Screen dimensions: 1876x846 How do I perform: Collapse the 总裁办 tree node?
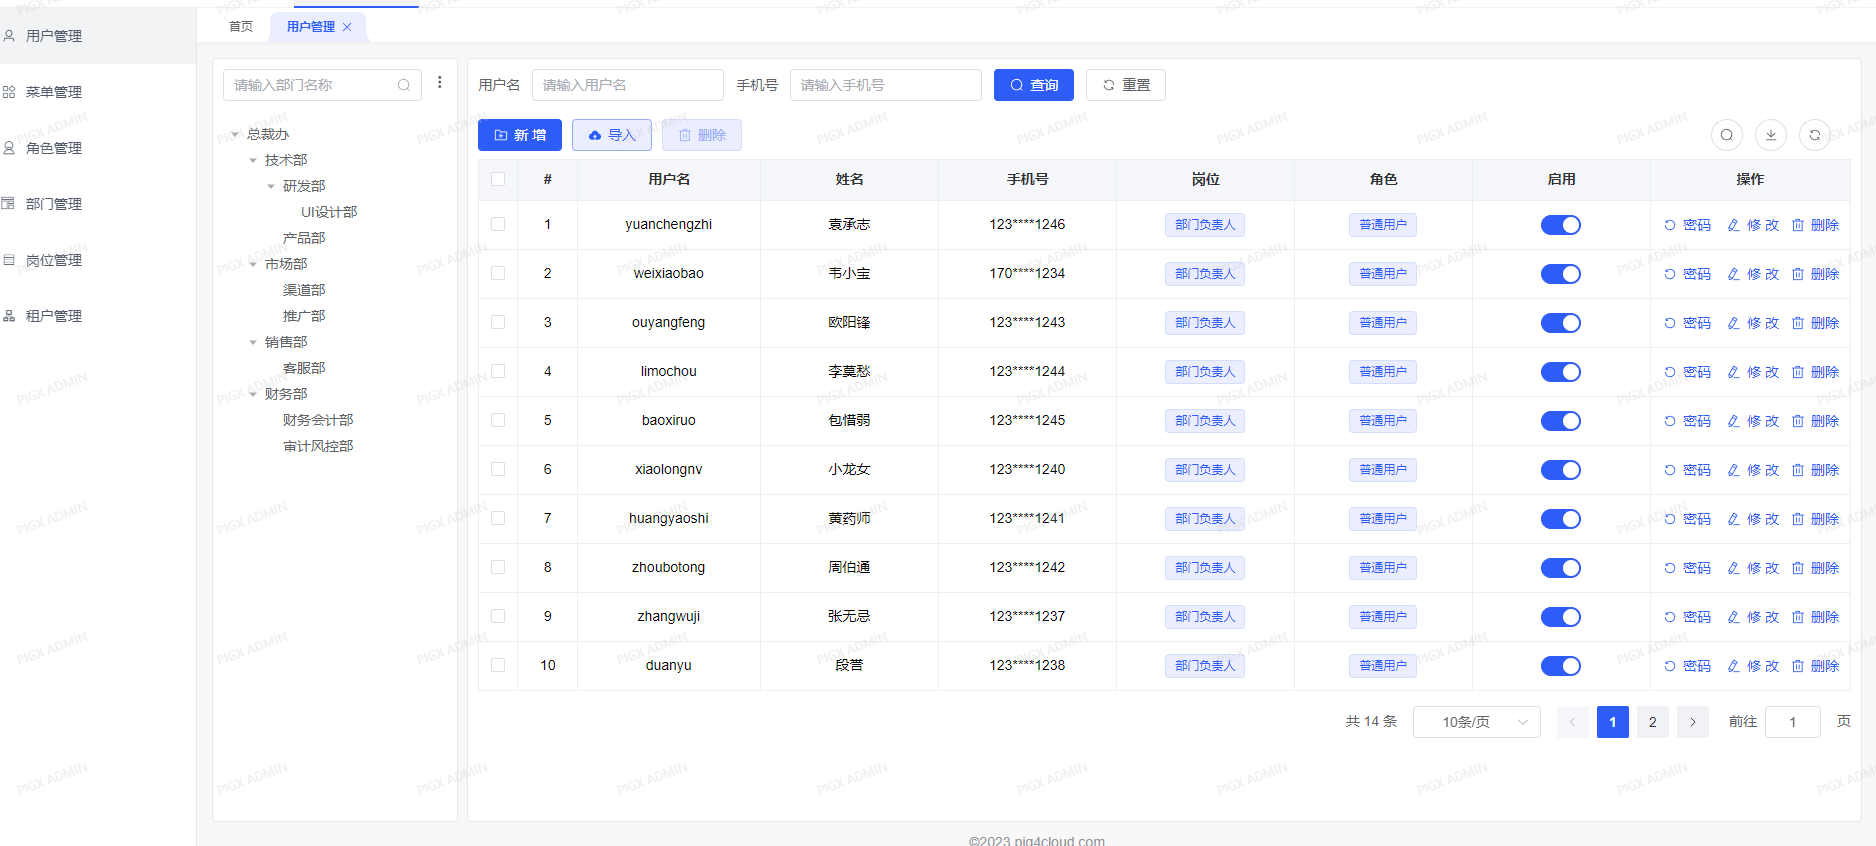[235, 134]
